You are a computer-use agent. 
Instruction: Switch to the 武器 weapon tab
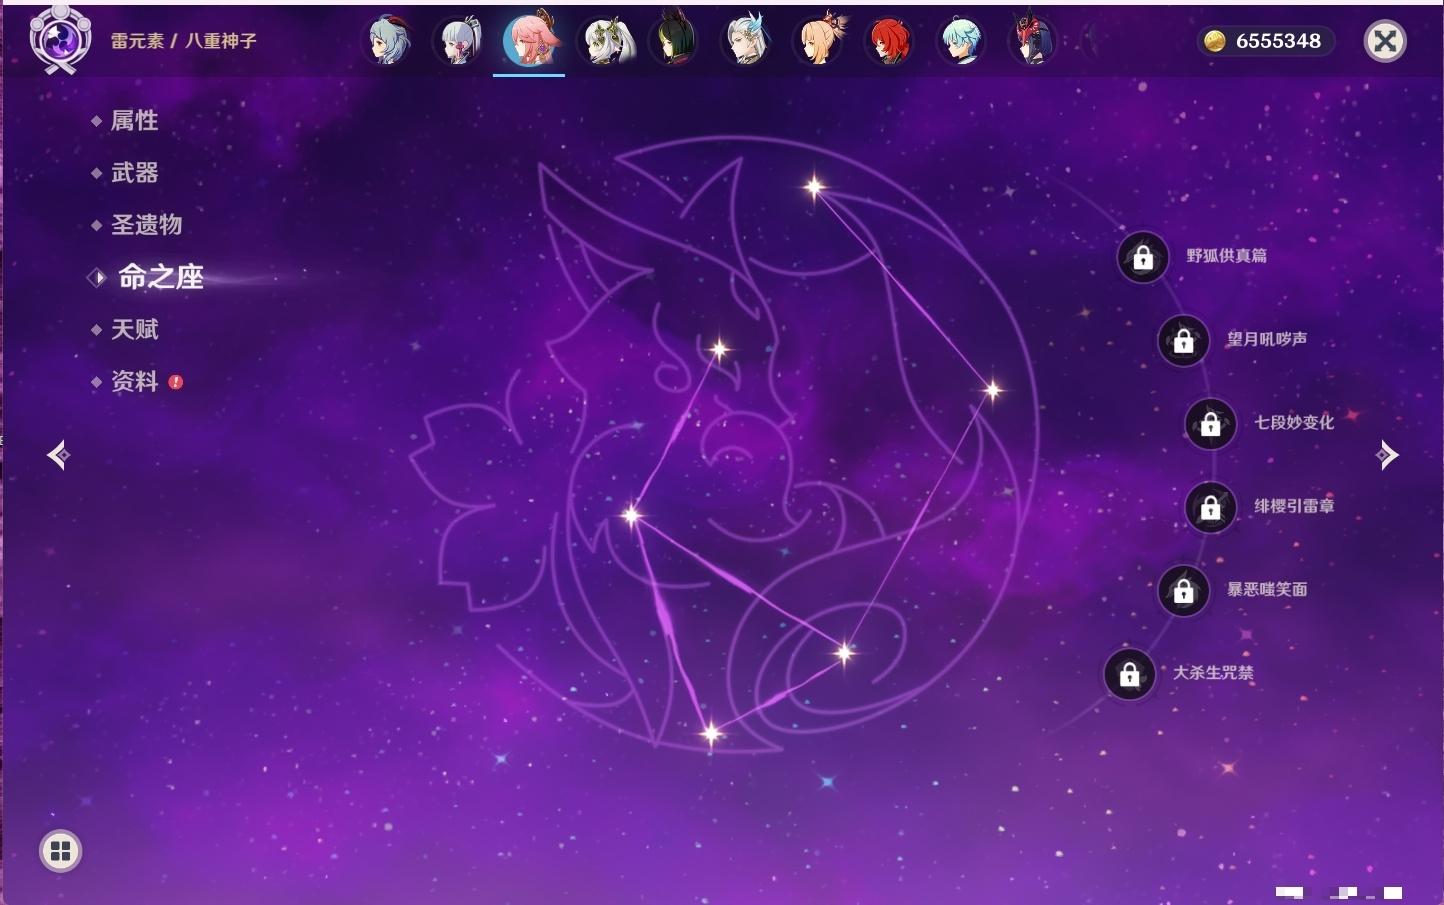134,173
